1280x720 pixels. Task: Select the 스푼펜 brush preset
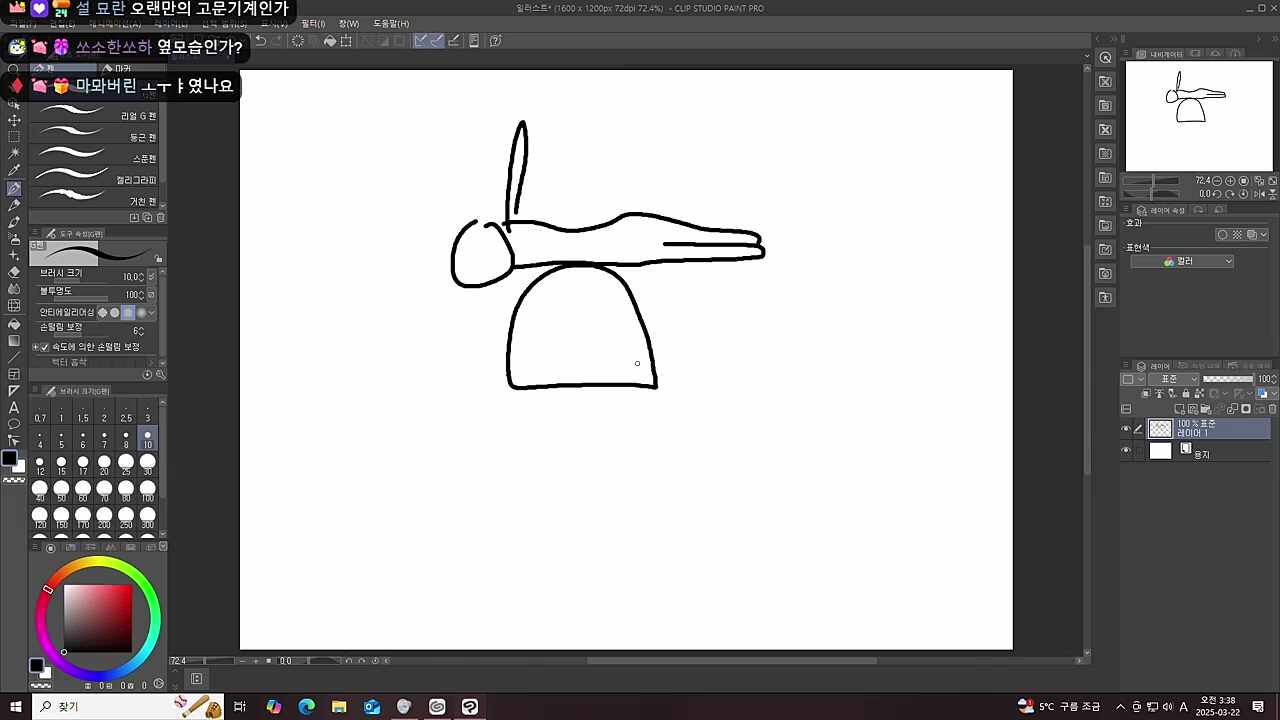pyautogui.click(x=97, y=158)
